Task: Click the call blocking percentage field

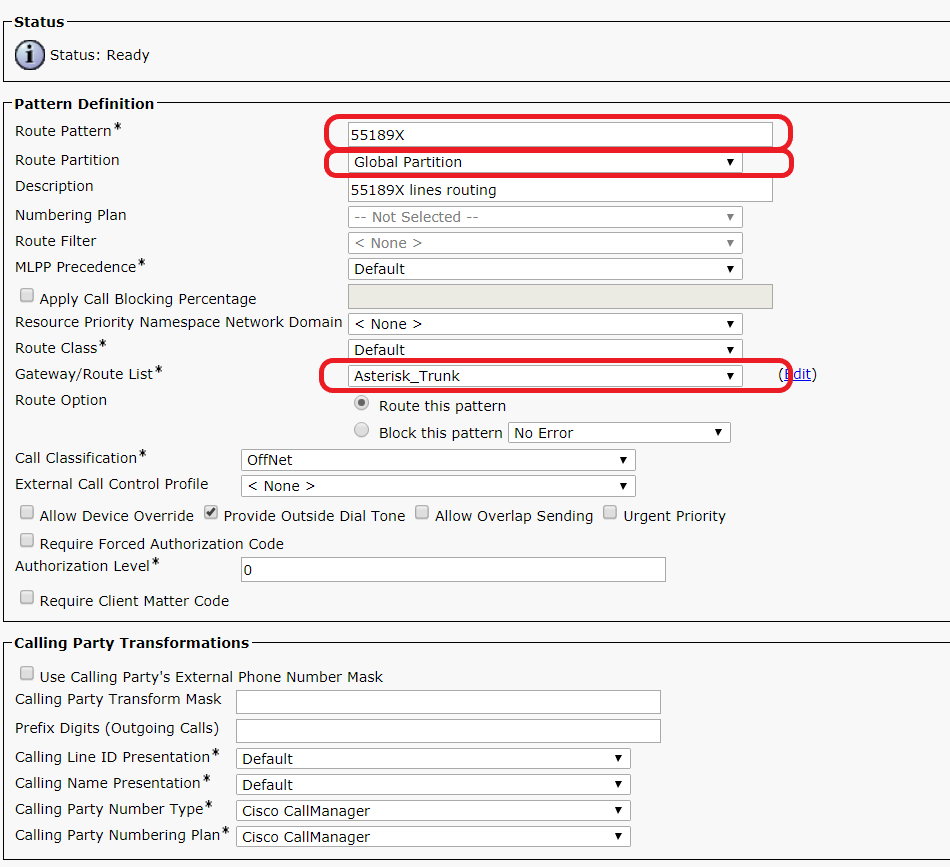Action: coord(560,296)
